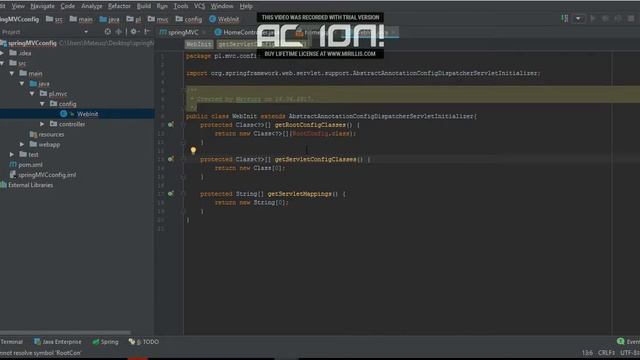Click the java breadcrumb in navigation bar
Viewport: 640px width, 360px height.
click(109, 19)
